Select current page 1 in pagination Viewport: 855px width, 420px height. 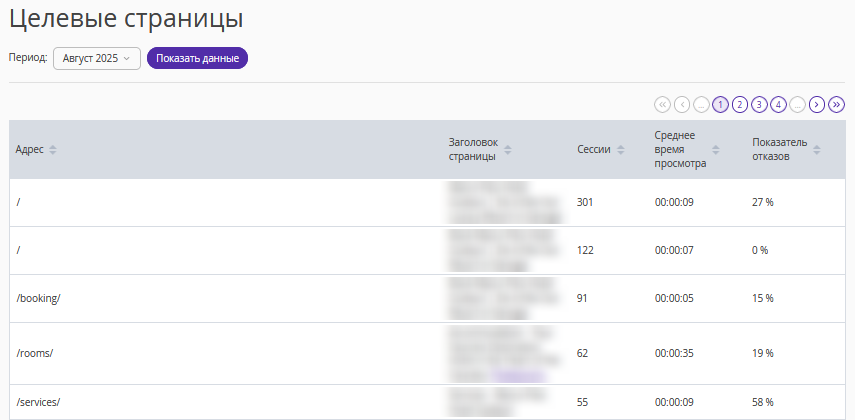coord(720,104)
